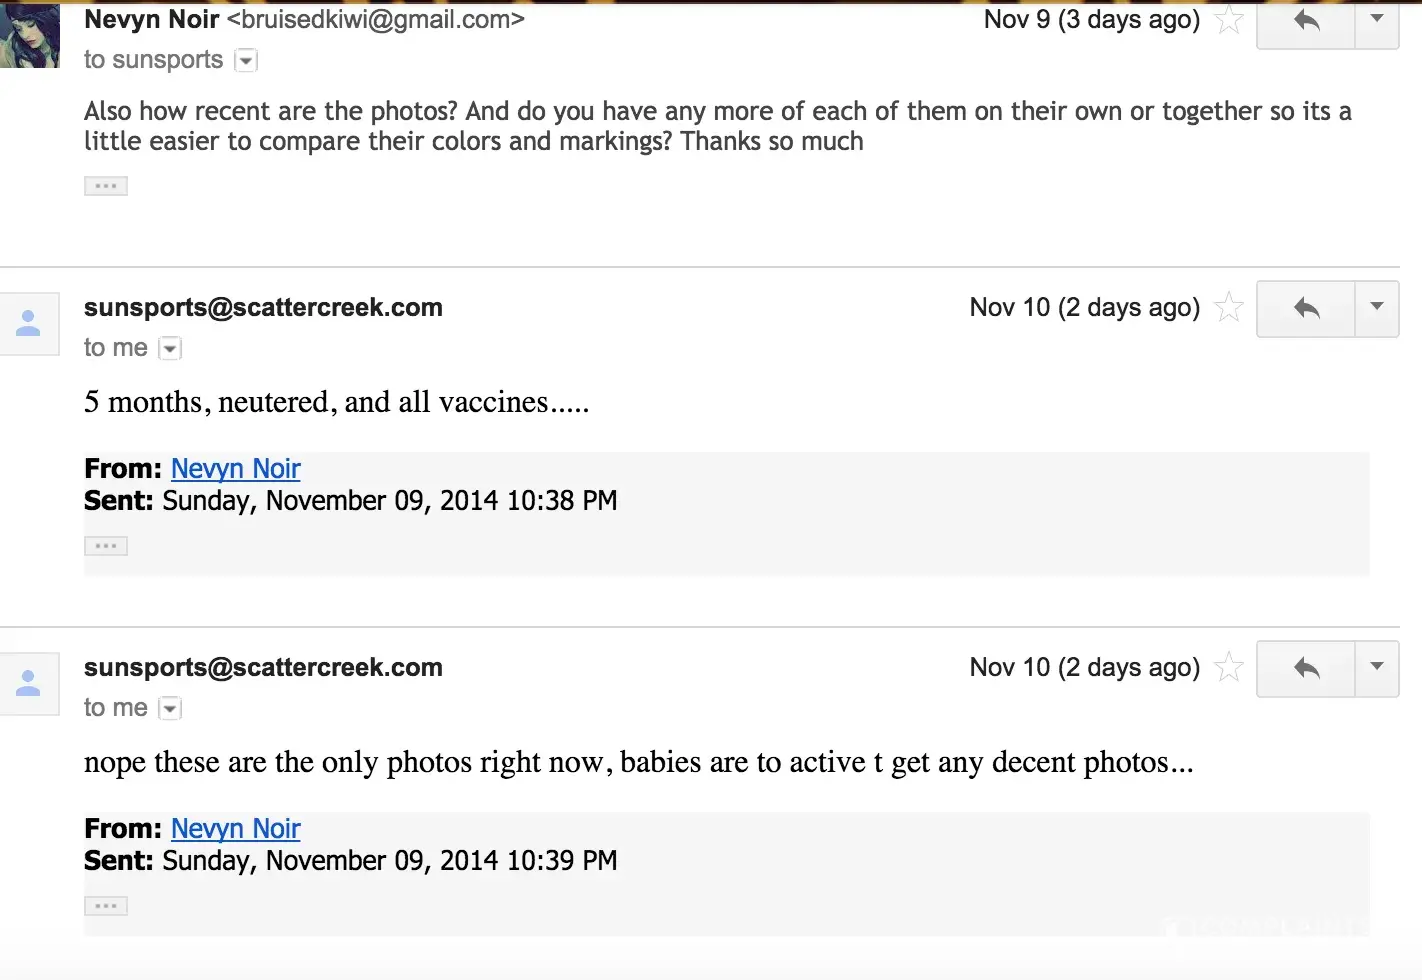Open more options for the Nov 9 message

(x=1377, y=20)
